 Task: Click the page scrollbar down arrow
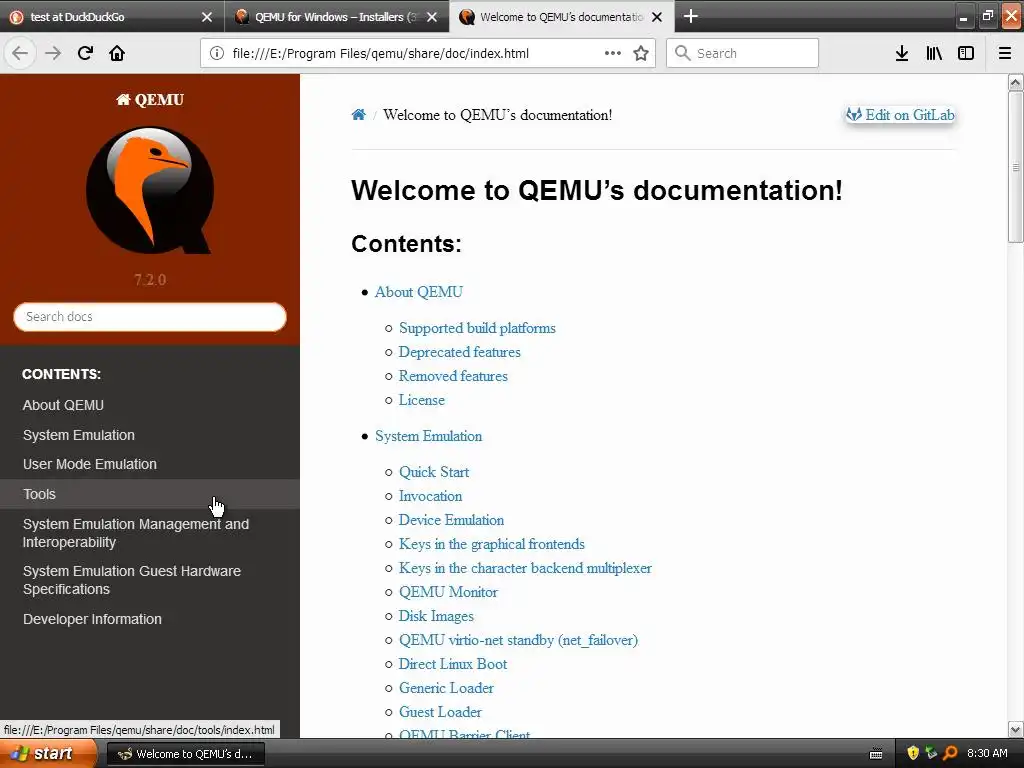tap(1016, 729)
